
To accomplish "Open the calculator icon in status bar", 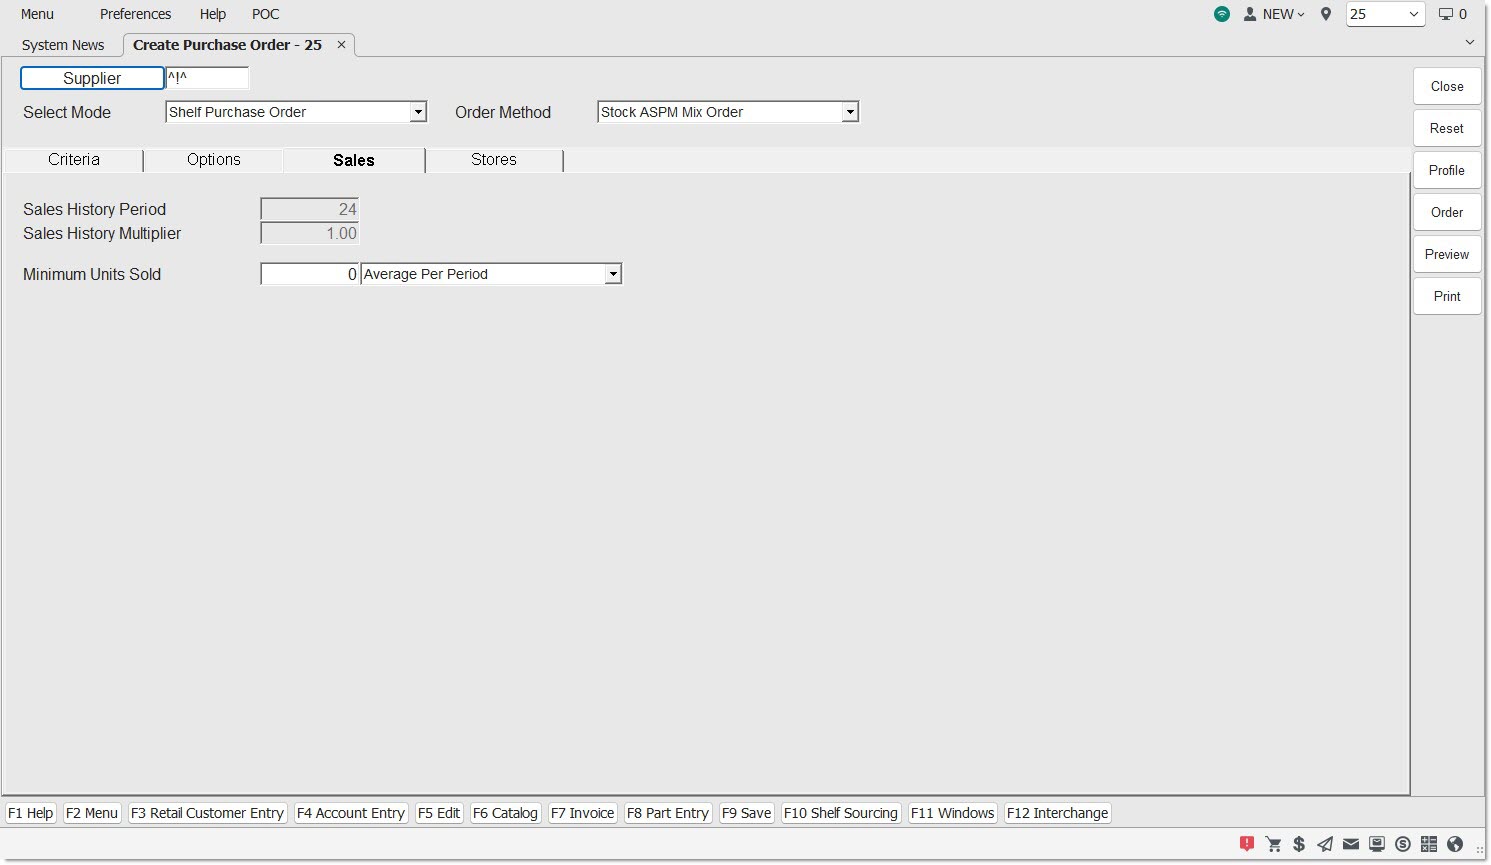I will coord(1429,844).
